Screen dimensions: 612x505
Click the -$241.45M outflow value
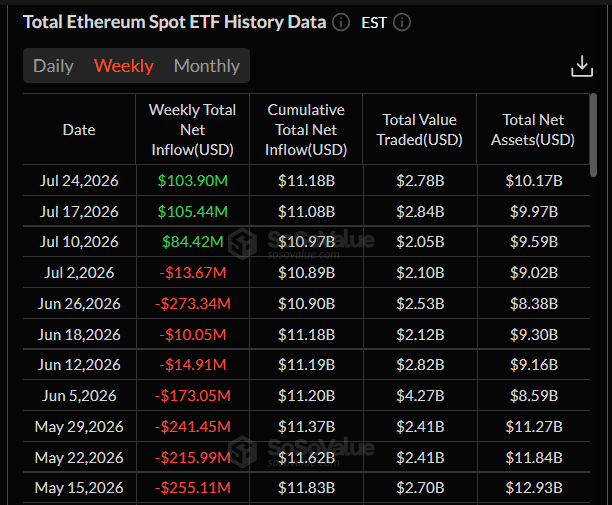192,427
